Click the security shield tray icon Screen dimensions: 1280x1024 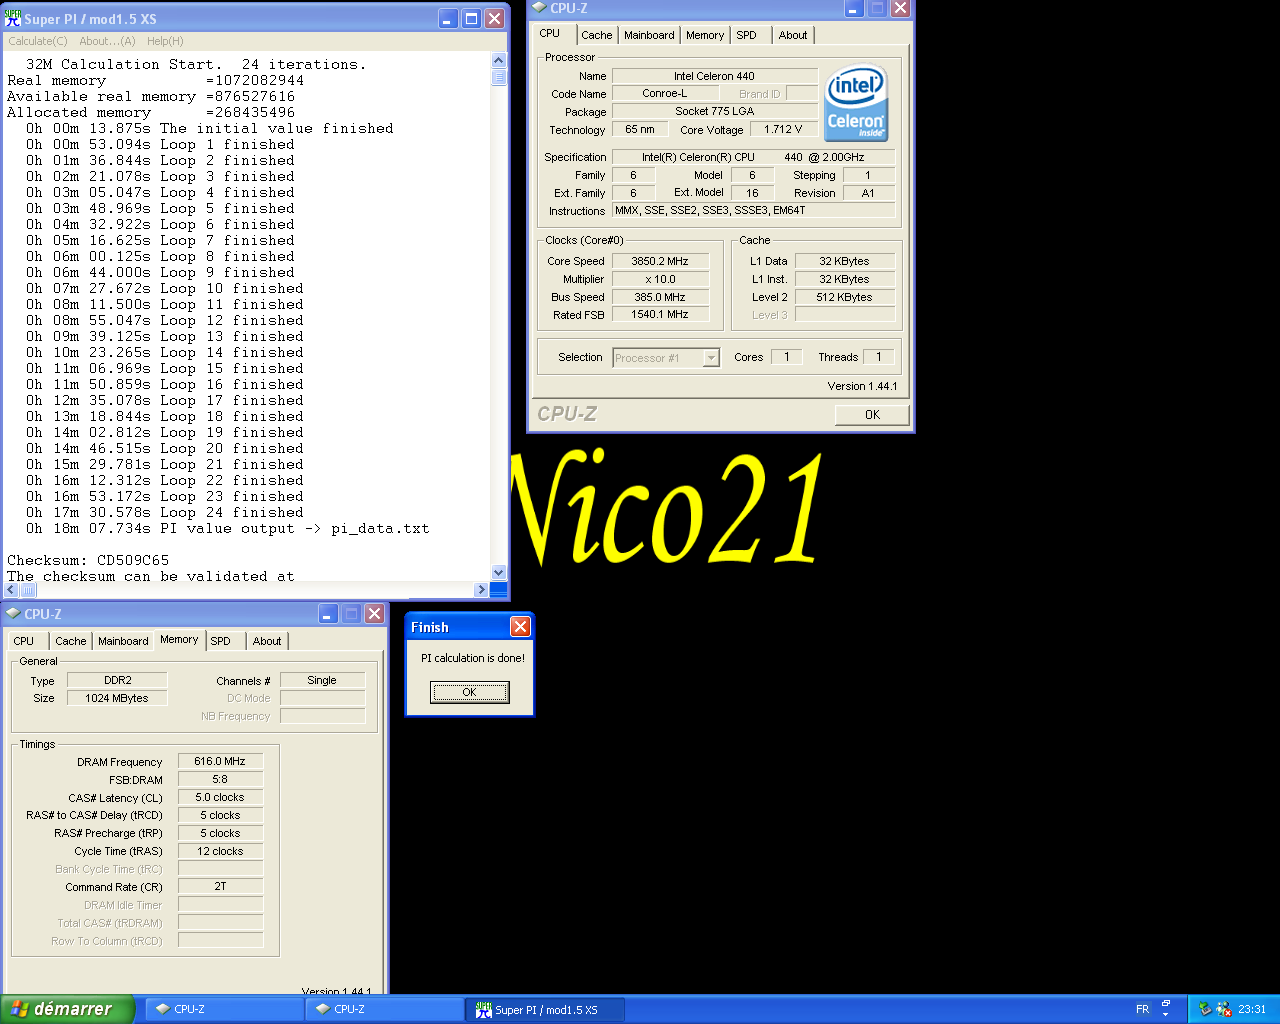[x=1204, y=1009]
